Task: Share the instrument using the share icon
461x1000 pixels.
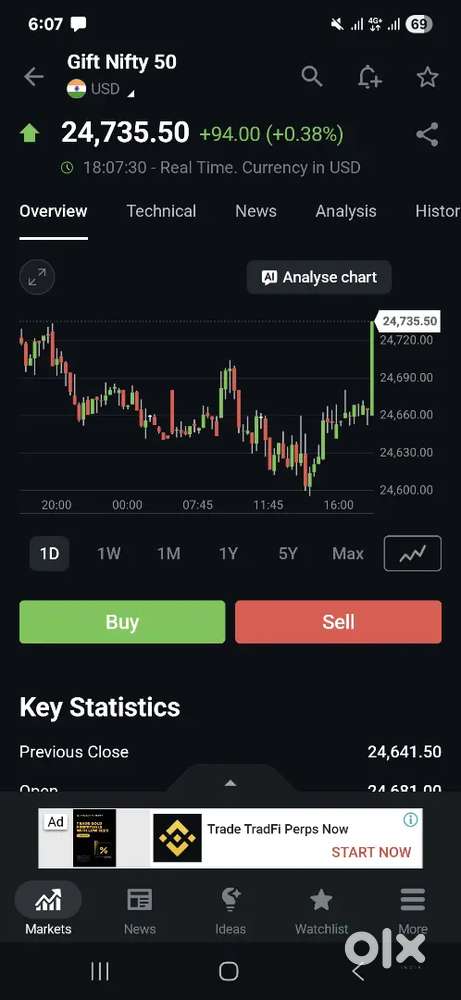Action: pos(427,135)
